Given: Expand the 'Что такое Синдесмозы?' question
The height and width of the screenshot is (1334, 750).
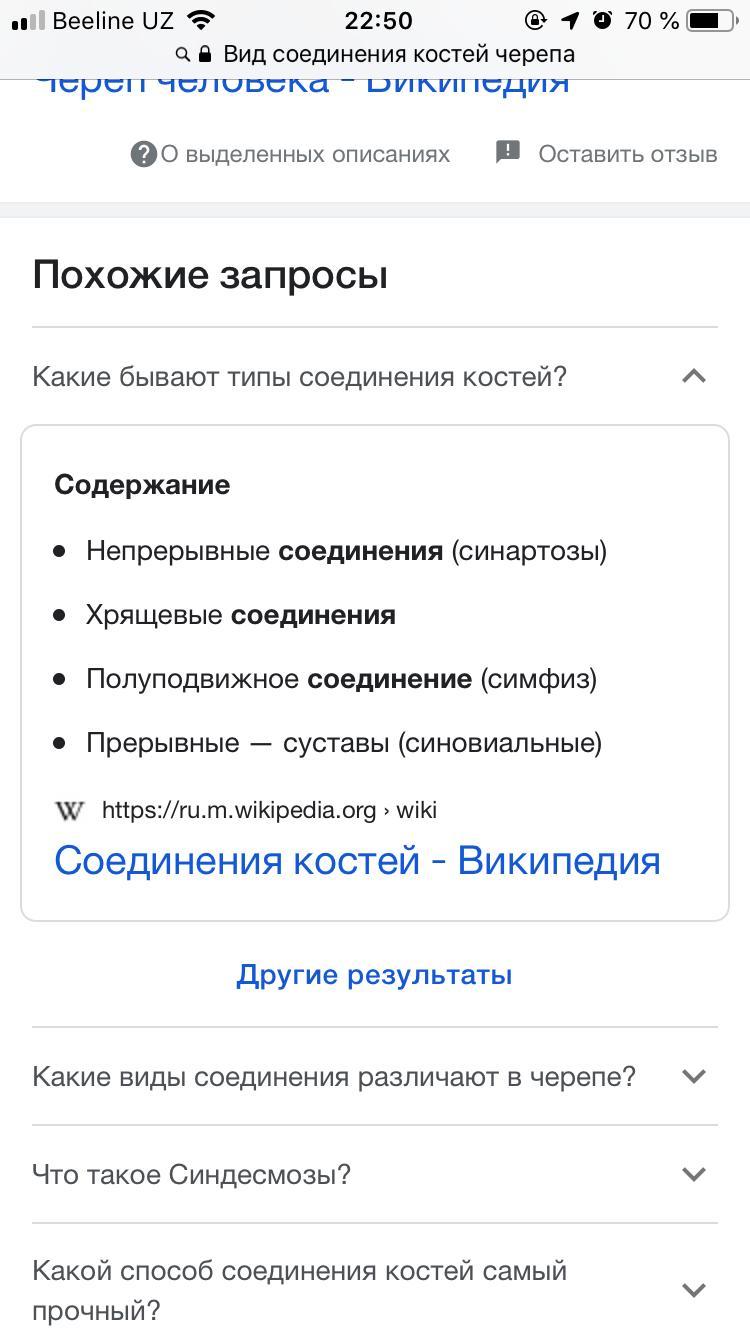Looking at the screenshot, I should [x=375, y=1174].
